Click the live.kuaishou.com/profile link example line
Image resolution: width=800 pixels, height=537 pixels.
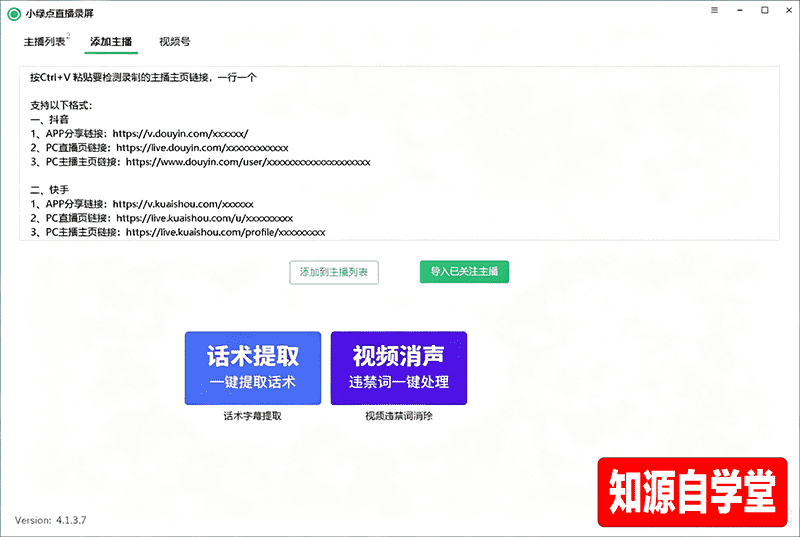point(178,233)
